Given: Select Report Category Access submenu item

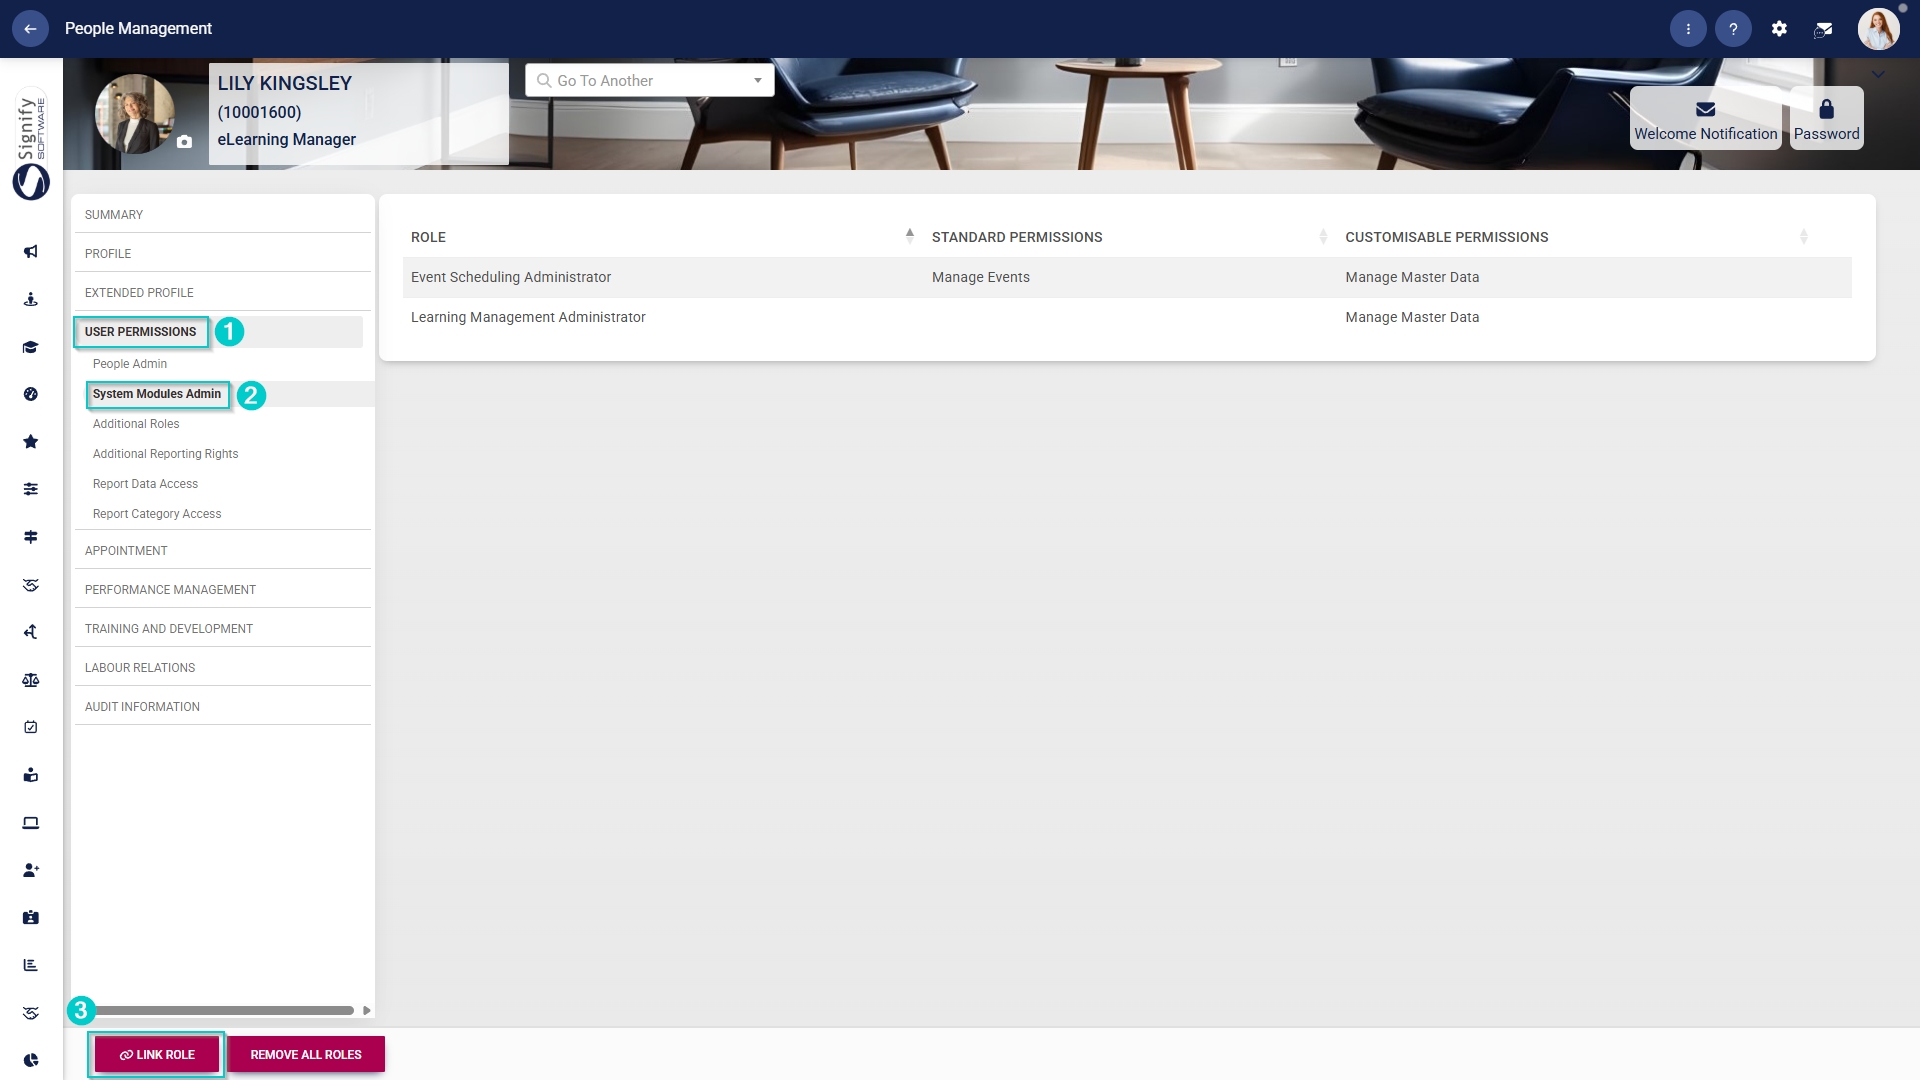Looking at the screenshot, I should (157, 514).
